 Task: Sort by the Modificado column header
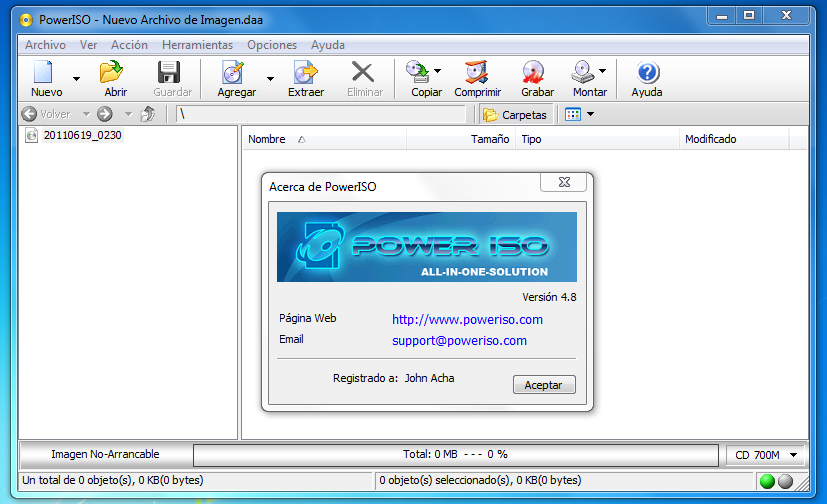coord(734,139)
